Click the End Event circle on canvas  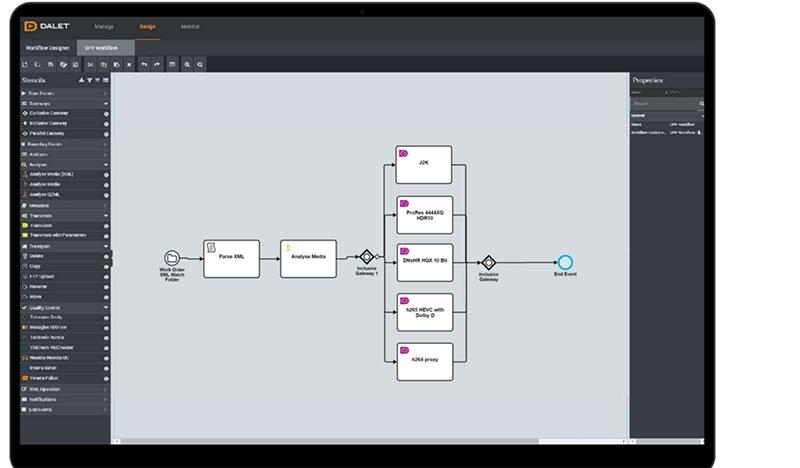coord(565,262)
